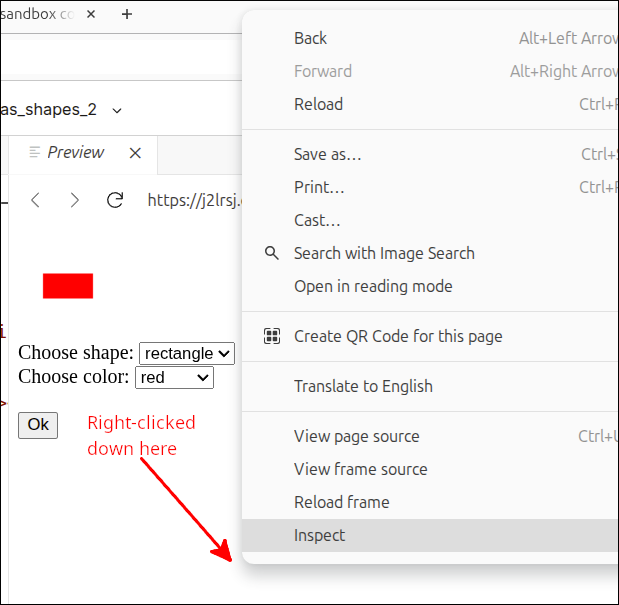
Task: Click the preview forward arrow icon
Action: [75, 200]
